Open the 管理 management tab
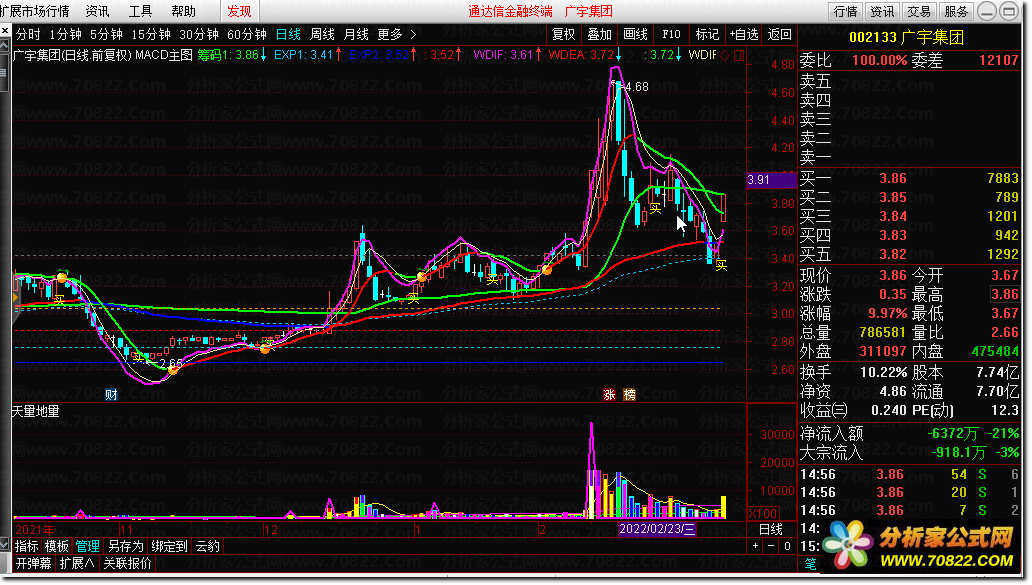 coord(87,546)
